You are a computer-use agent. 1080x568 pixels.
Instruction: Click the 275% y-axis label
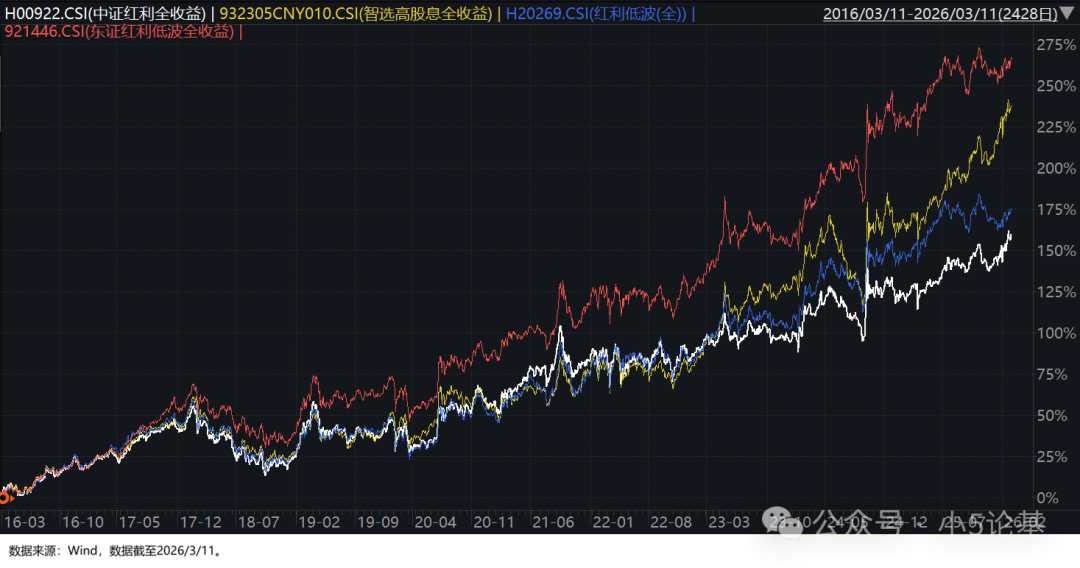pyautogui.click(x=1056, y=46)
